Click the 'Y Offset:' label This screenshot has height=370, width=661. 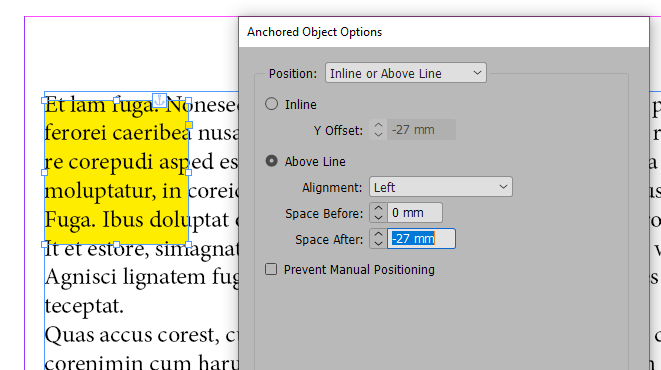[338, 131]
